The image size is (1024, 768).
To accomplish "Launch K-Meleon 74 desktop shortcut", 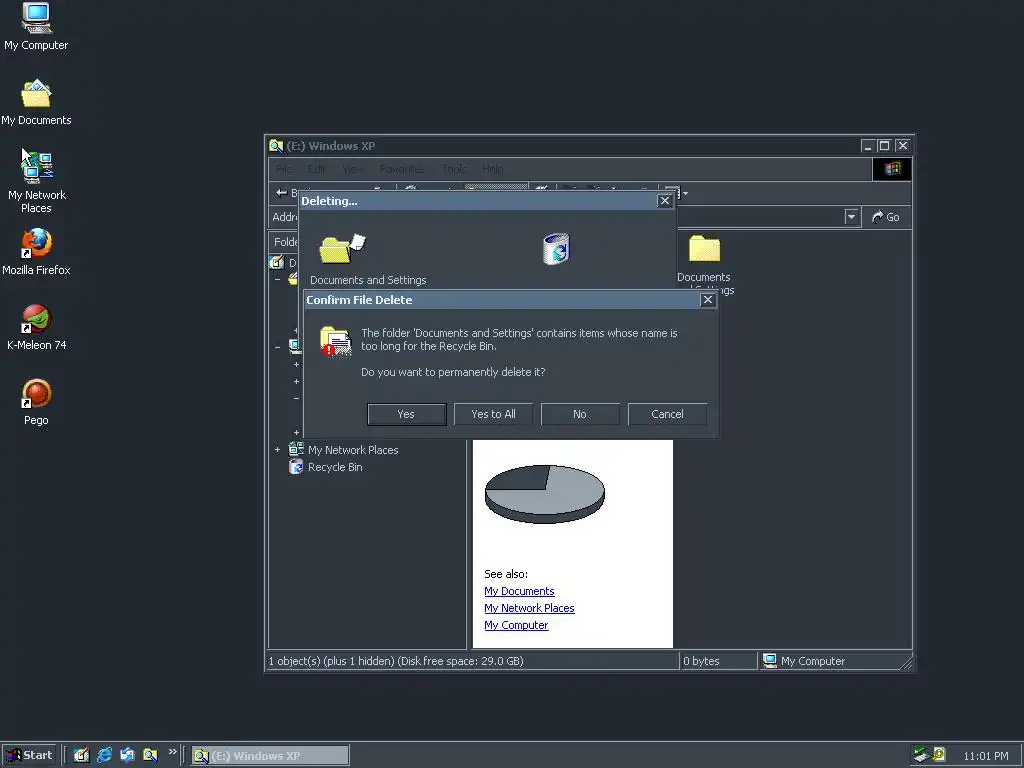I will tap(36, 328).
